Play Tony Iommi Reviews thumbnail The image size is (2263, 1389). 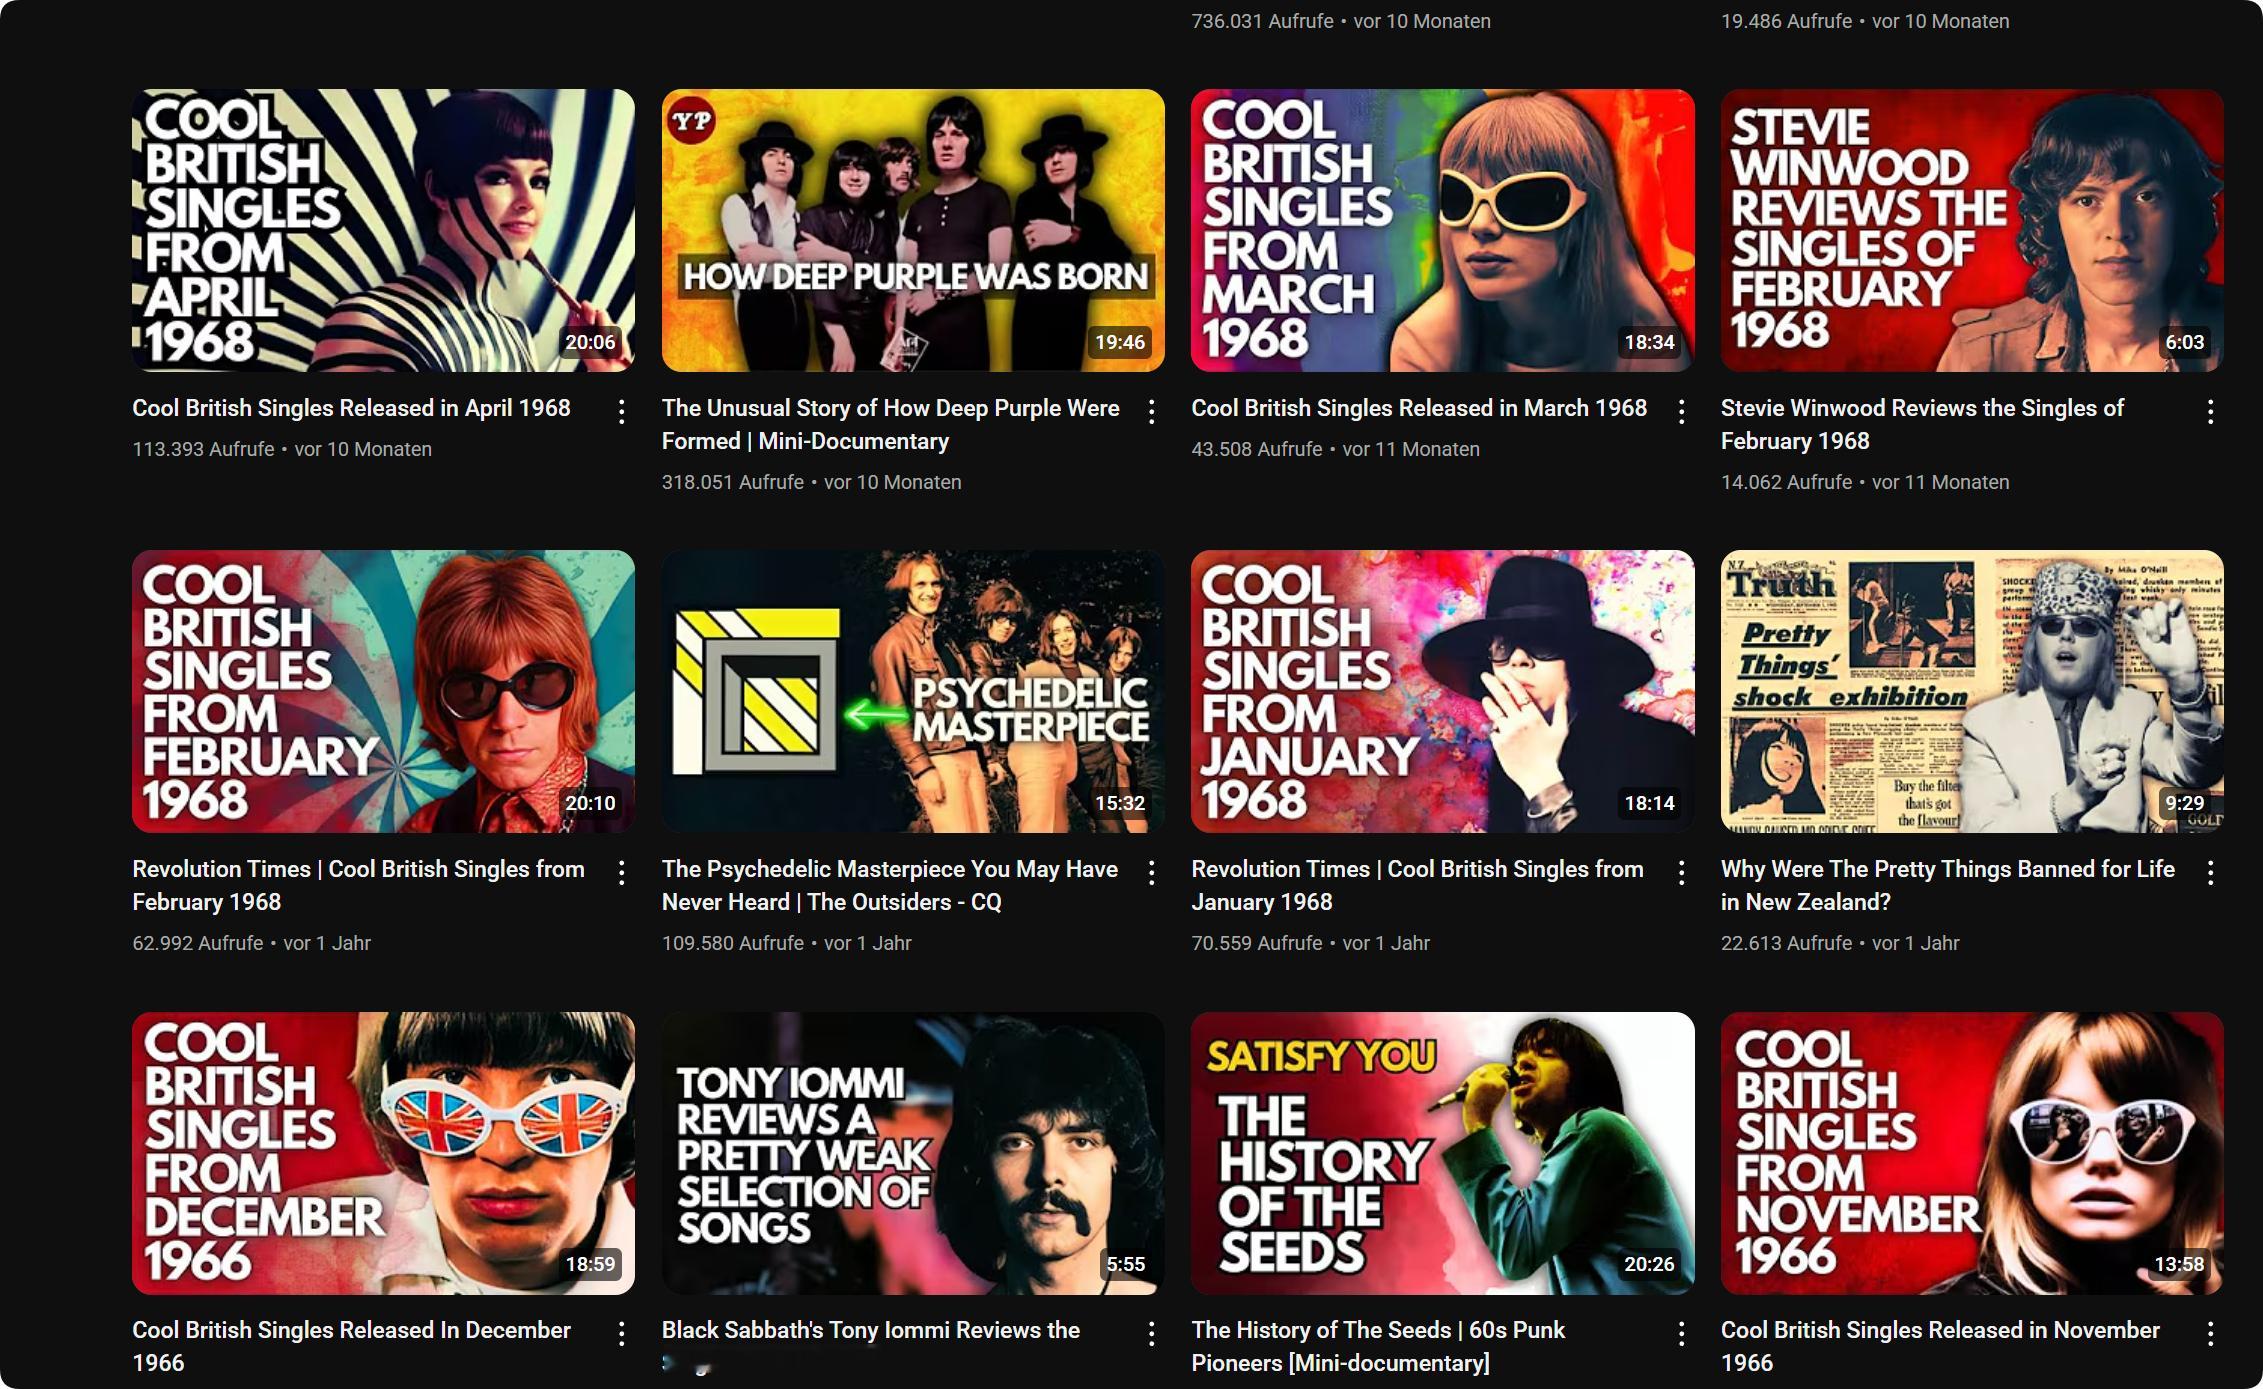click(913, 1153)
